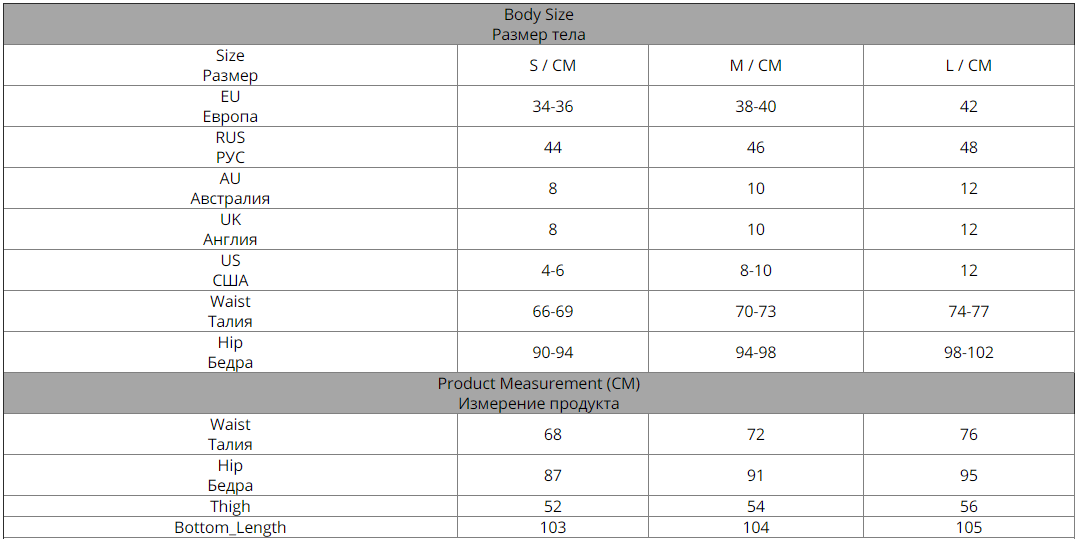The height and width of the screenshot is (539, 1076).
Task: Select the RUS size 46 cell
Action: [x=756, y=148]
